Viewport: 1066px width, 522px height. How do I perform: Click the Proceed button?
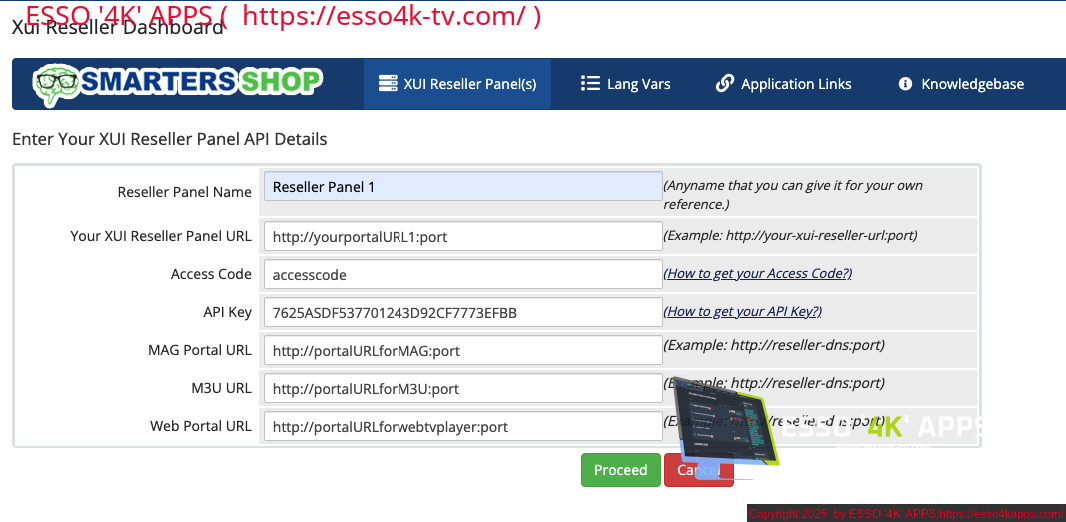point(621,470)
